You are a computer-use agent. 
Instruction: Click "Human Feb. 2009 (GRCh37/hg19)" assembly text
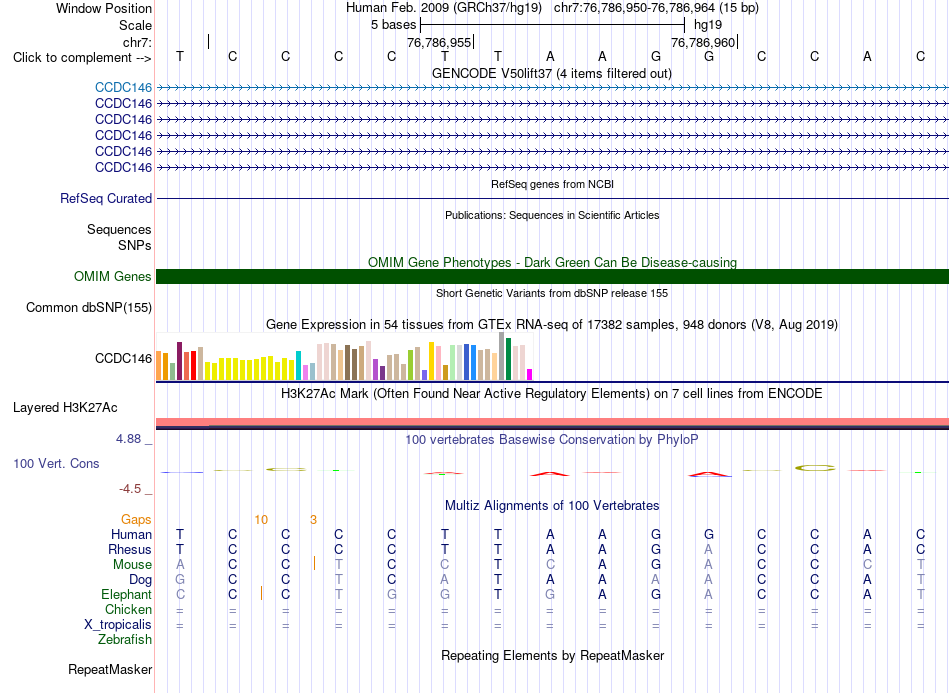click(444, 8)
